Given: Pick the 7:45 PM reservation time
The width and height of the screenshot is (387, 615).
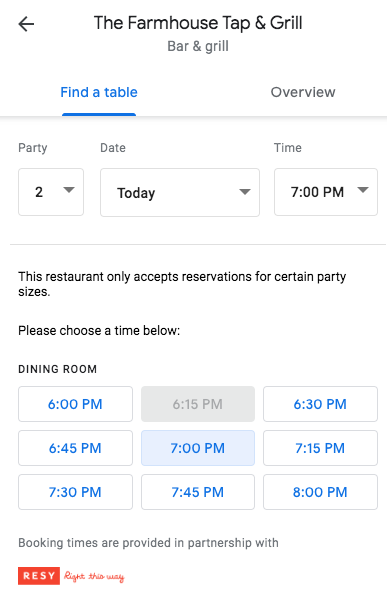Looking at the screenshot, I should pos(198,492).
